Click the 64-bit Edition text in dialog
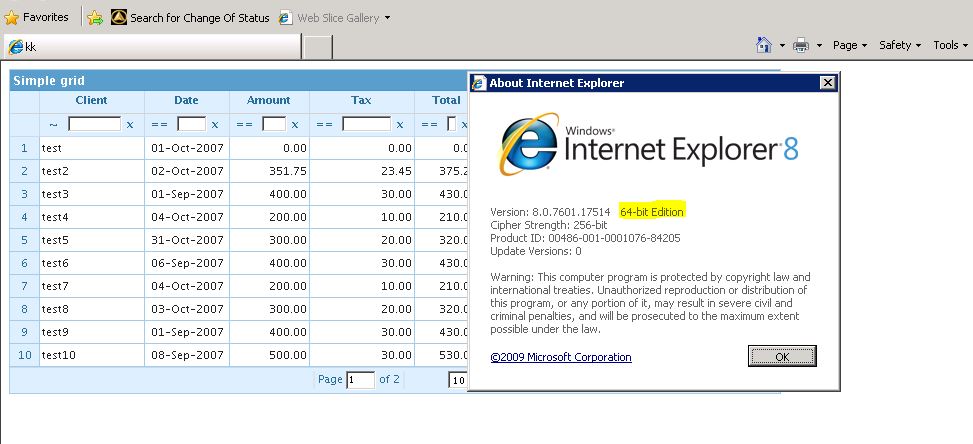The height and width of the screenshot is (444, 973). click(x=652, y=212)
